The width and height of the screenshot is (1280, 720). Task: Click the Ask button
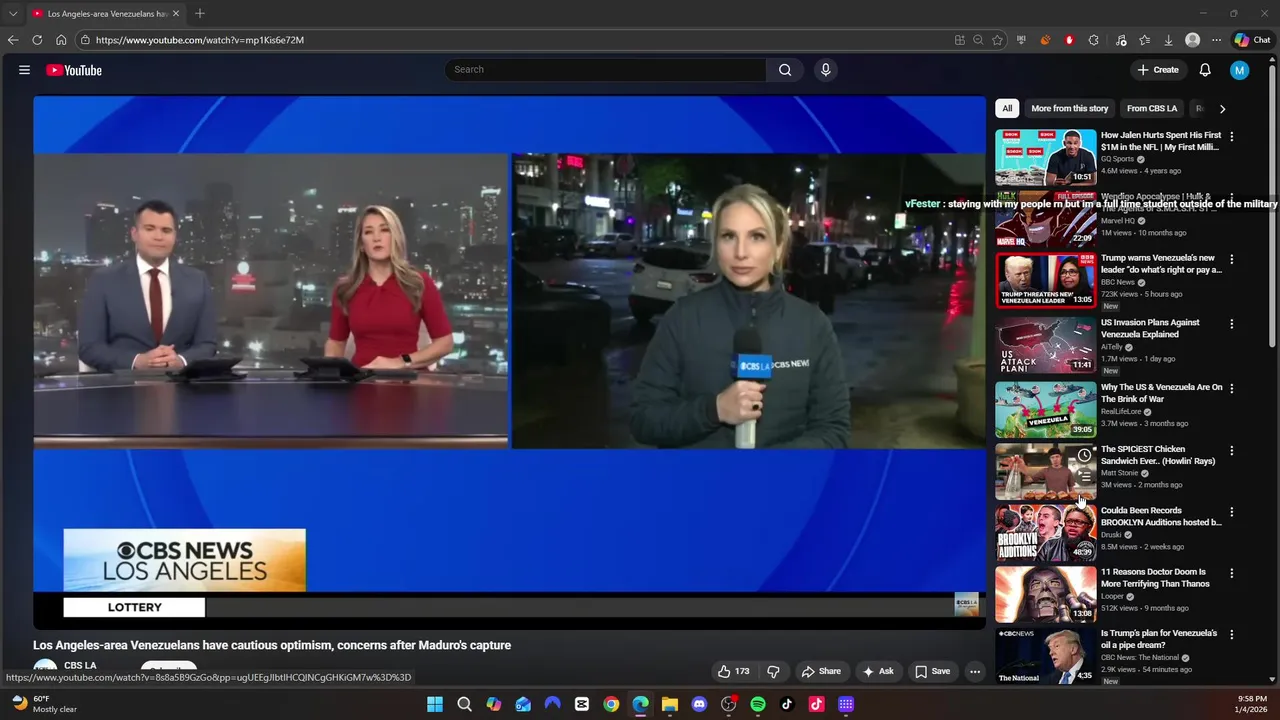pyautogui.click(x=878, y=671)
